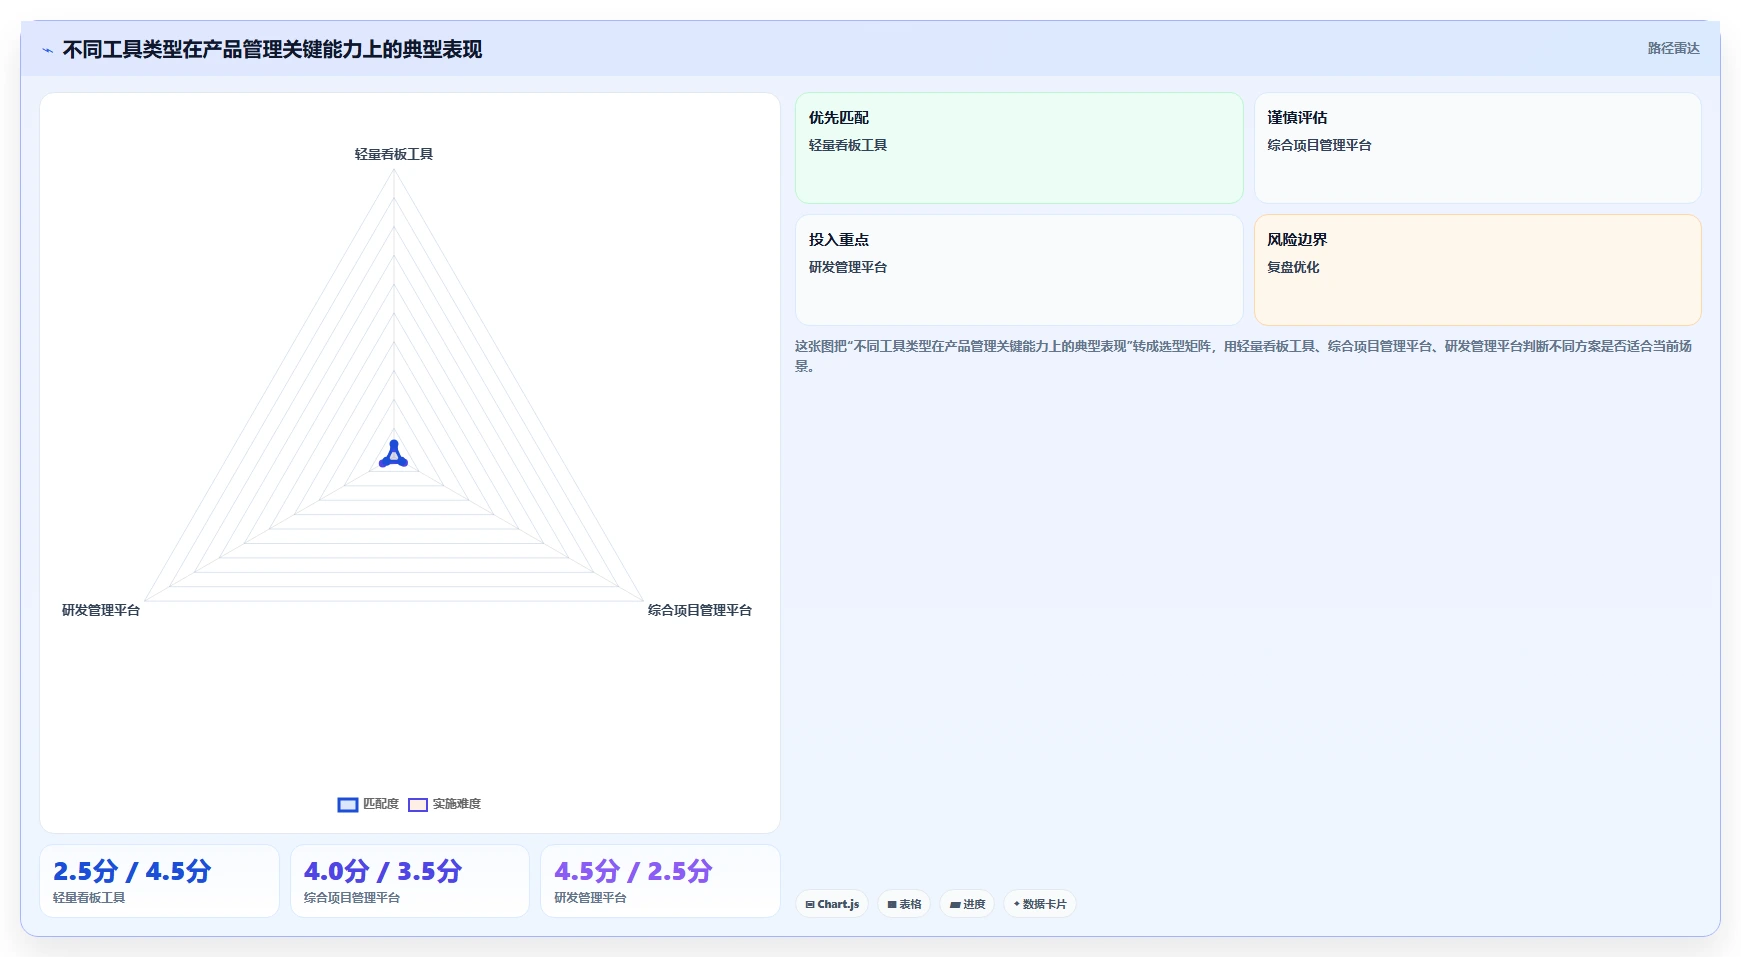Click the 进度 tag label
The image size is (1741, 957).
click(974, 904)
